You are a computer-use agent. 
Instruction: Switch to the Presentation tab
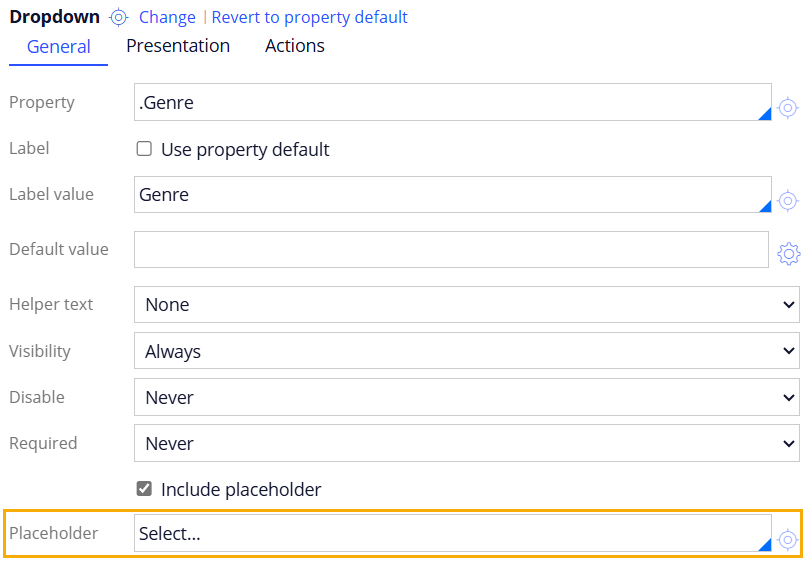pyautogui.click(x=178, y=46)
